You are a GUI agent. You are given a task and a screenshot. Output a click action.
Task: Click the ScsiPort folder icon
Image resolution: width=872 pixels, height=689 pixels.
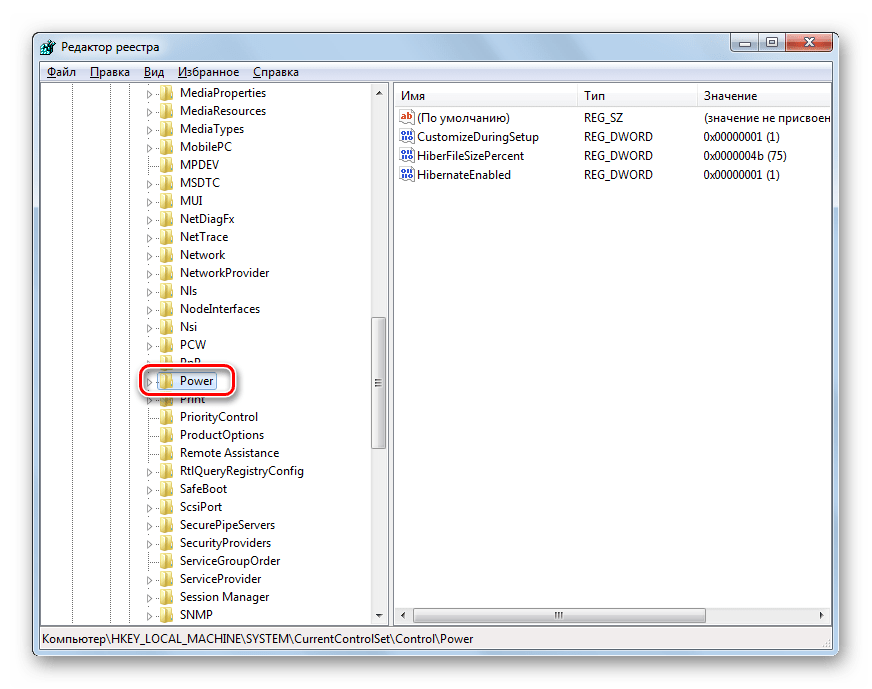click(x=166, y=507)
